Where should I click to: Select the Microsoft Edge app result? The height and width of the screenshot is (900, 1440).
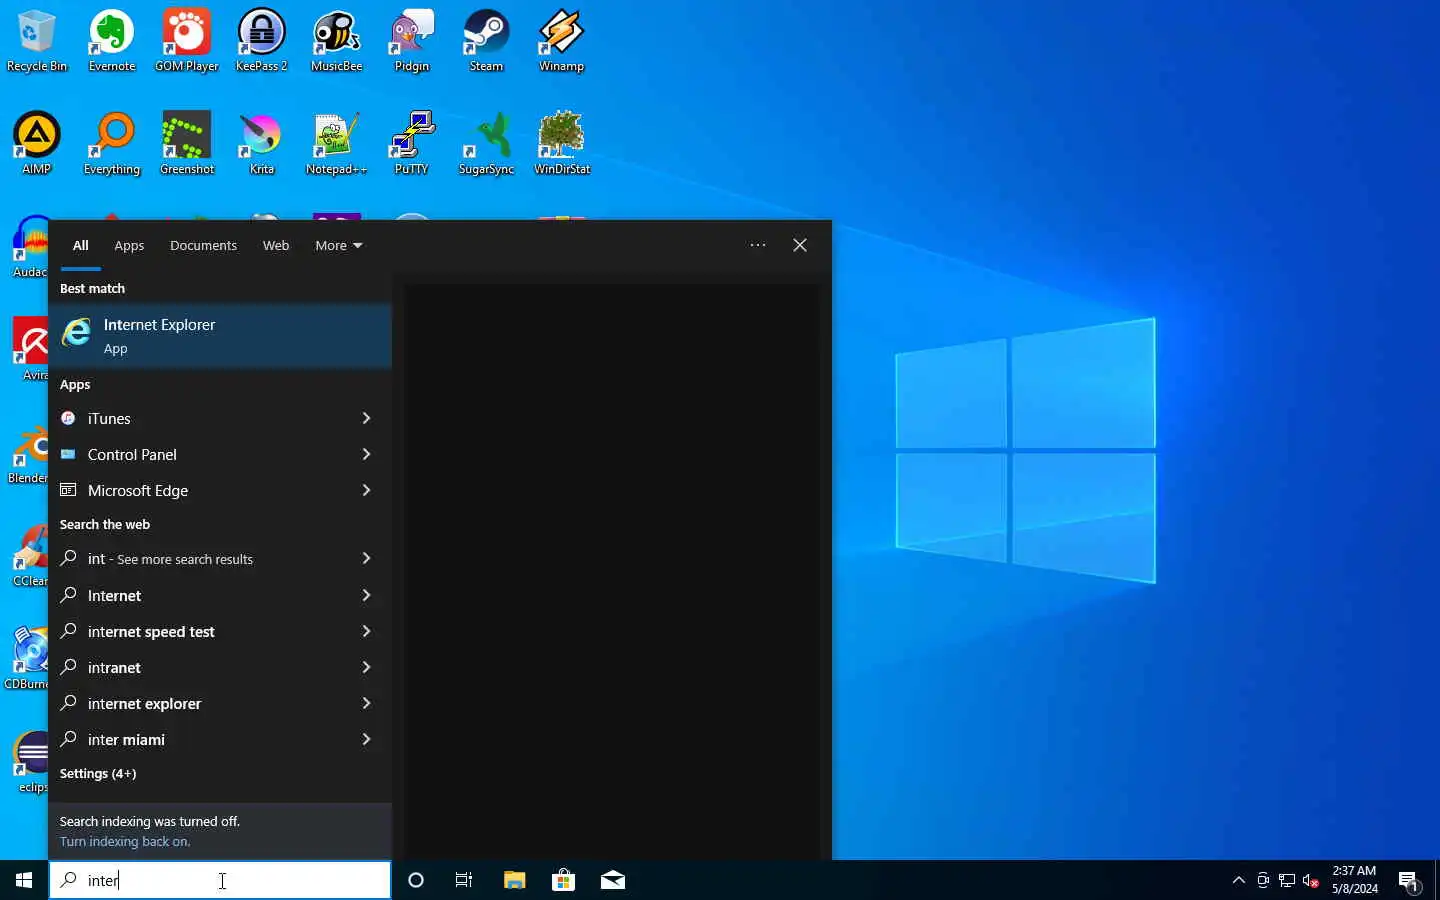click(195, 490)
